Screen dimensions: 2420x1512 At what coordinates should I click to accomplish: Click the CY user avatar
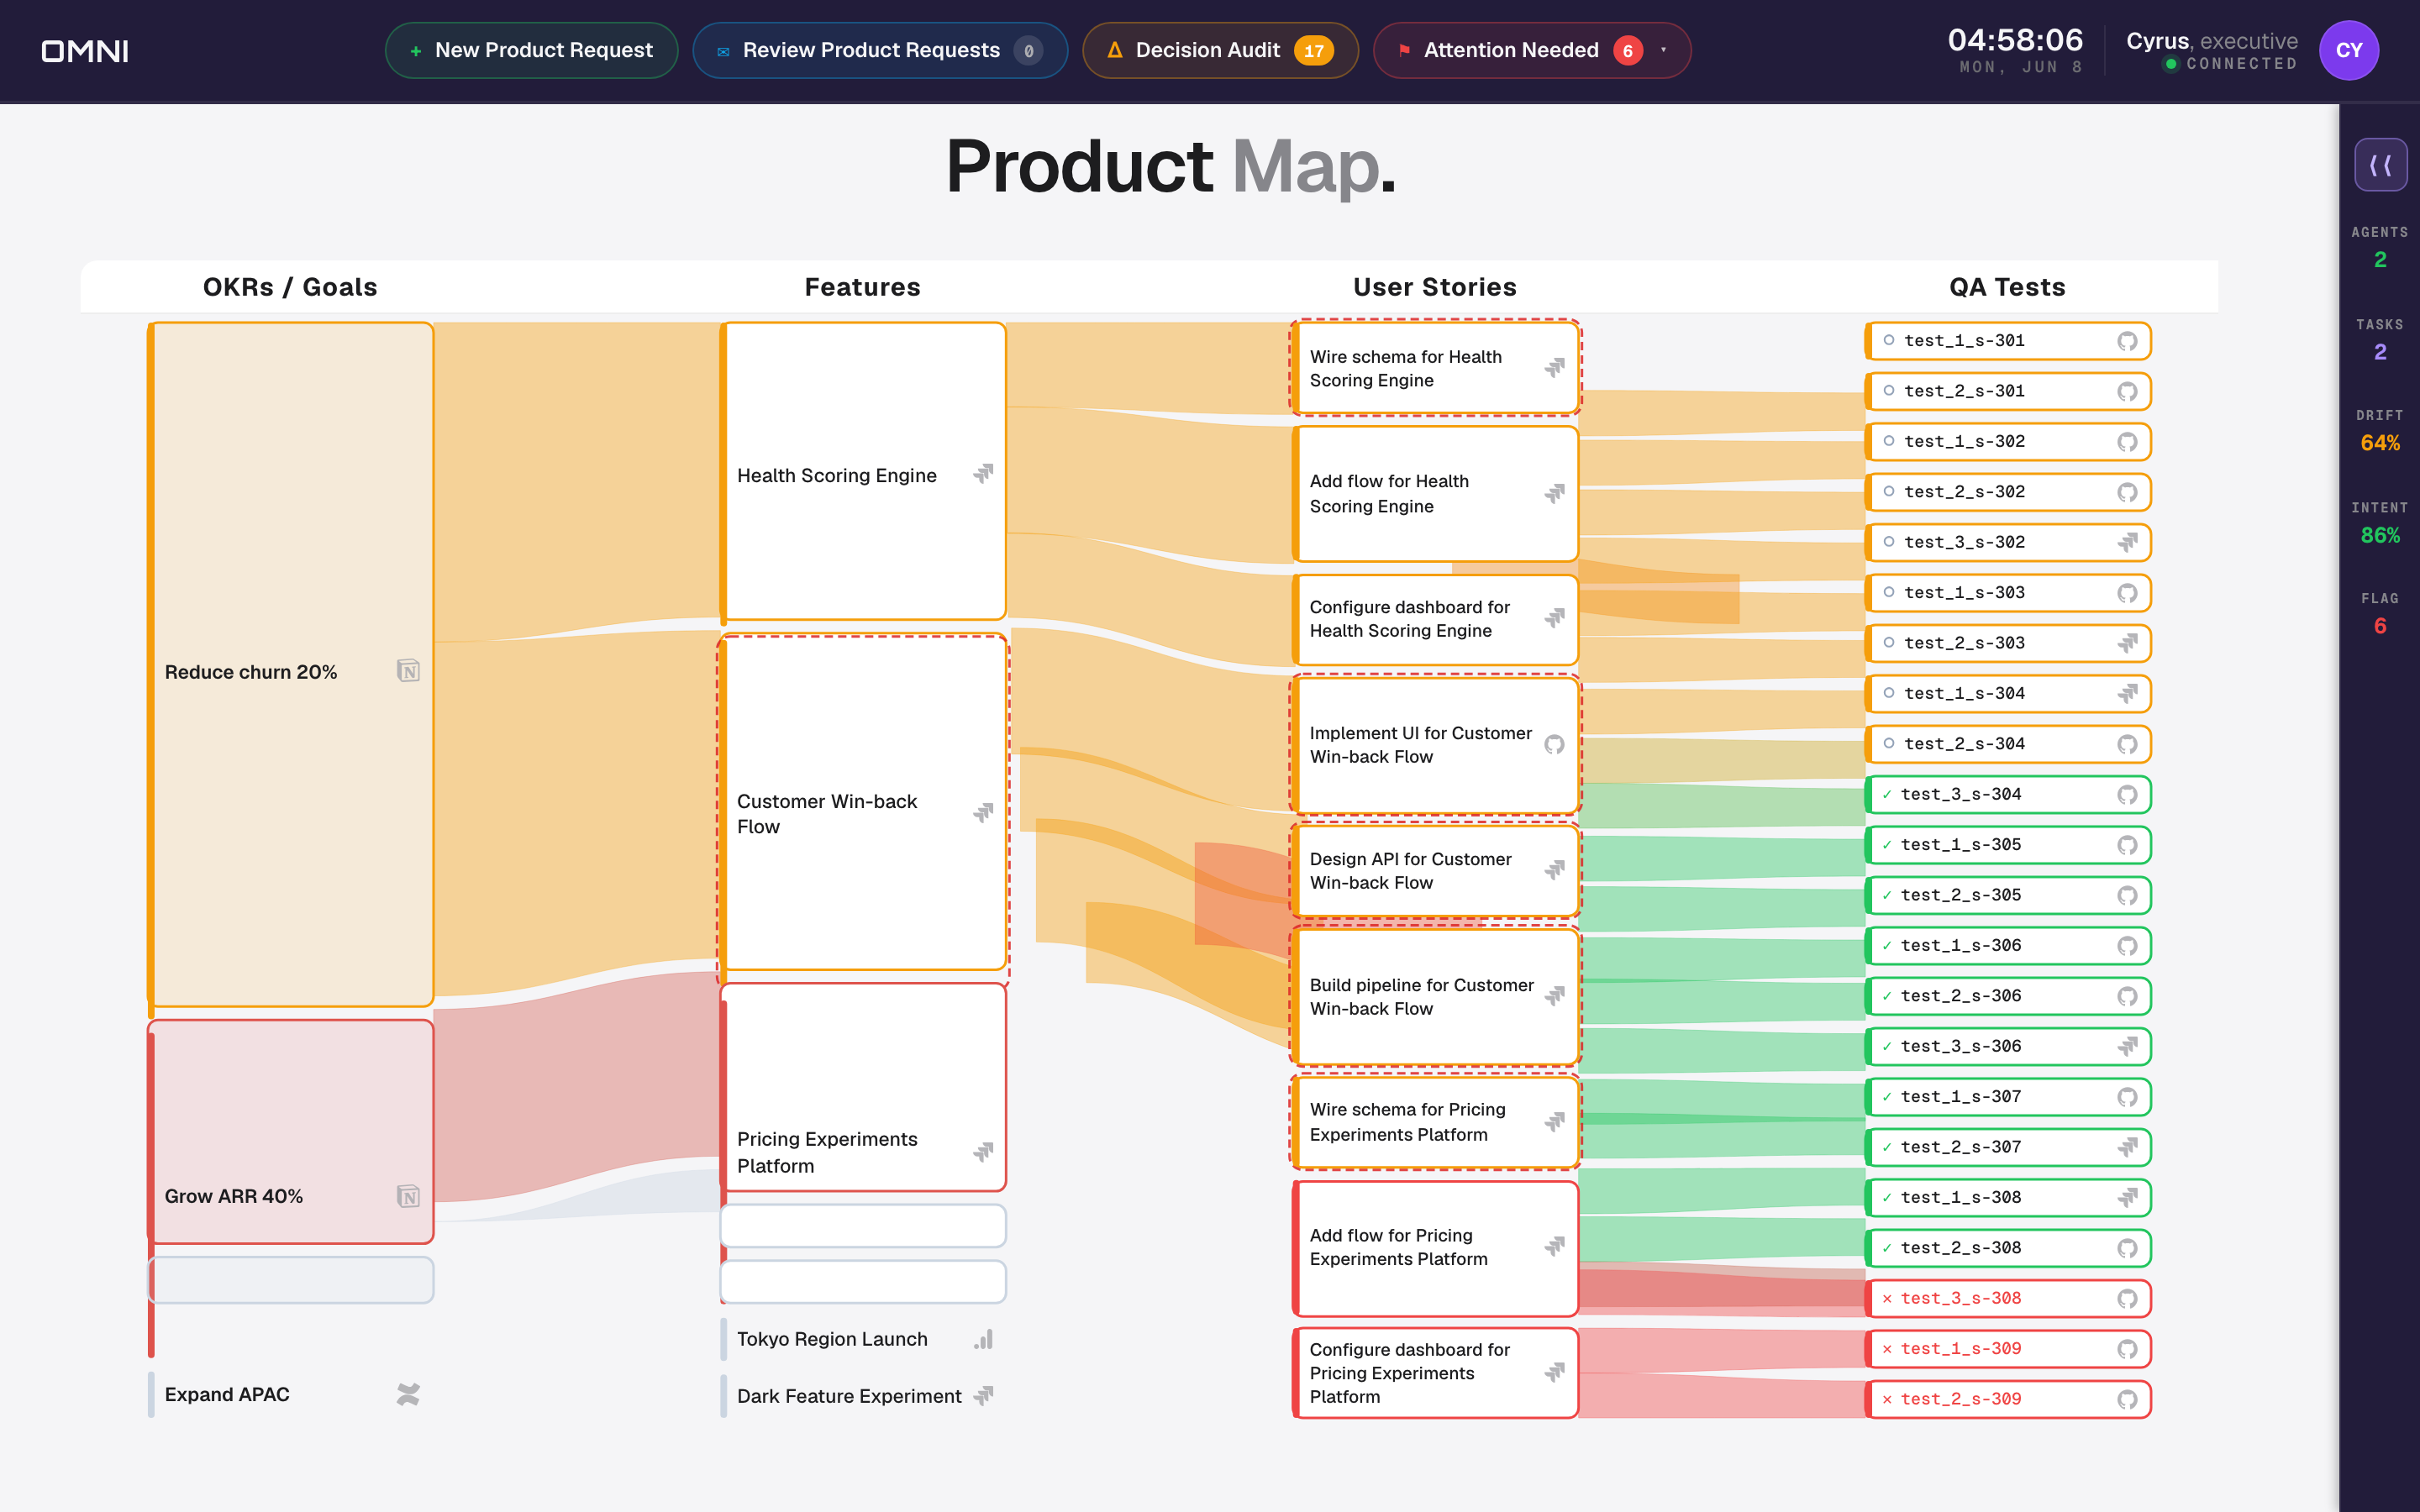(2348, 50)
